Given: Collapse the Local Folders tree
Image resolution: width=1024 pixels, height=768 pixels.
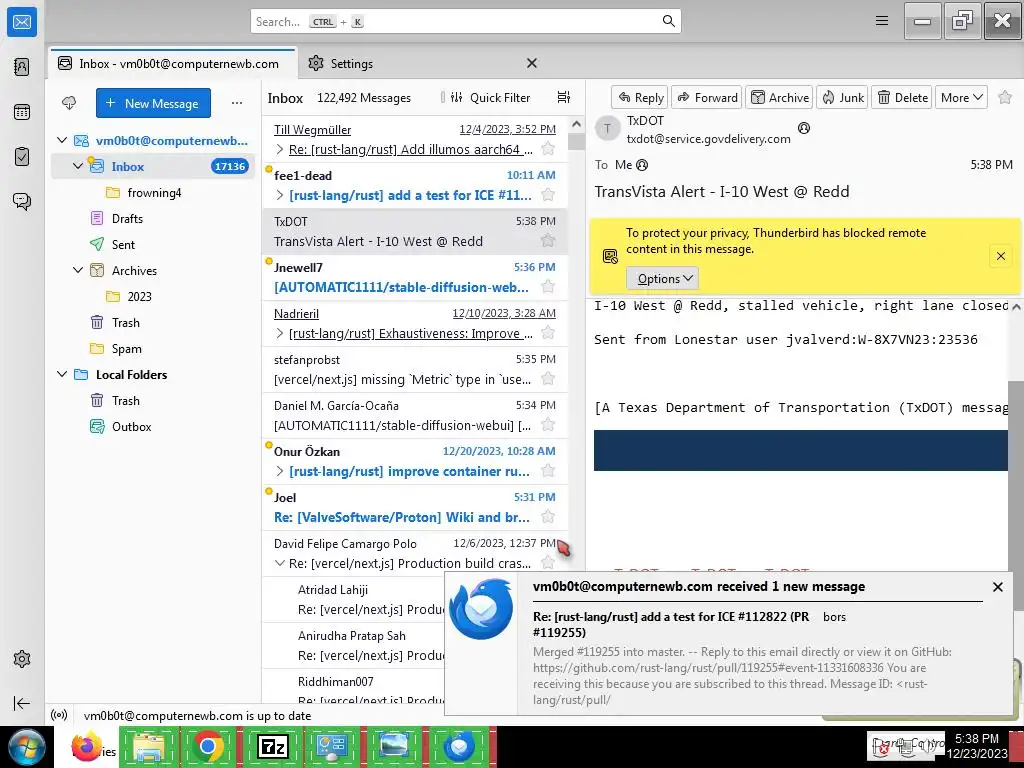Looking at the screenshot, I should pos(62,375).
